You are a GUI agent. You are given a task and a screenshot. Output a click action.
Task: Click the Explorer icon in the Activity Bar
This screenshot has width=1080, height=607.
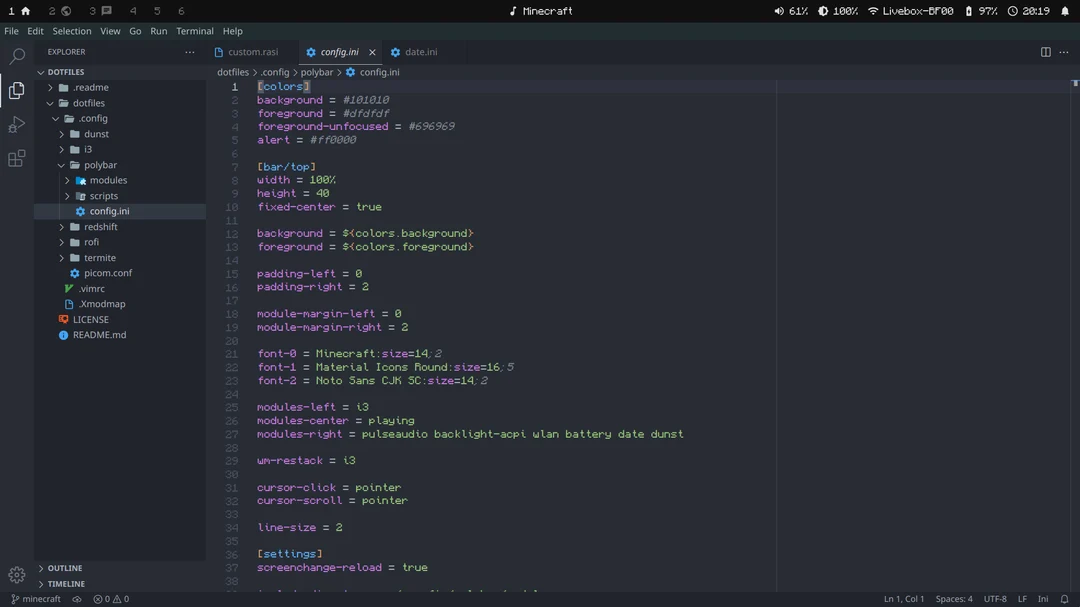15,89
